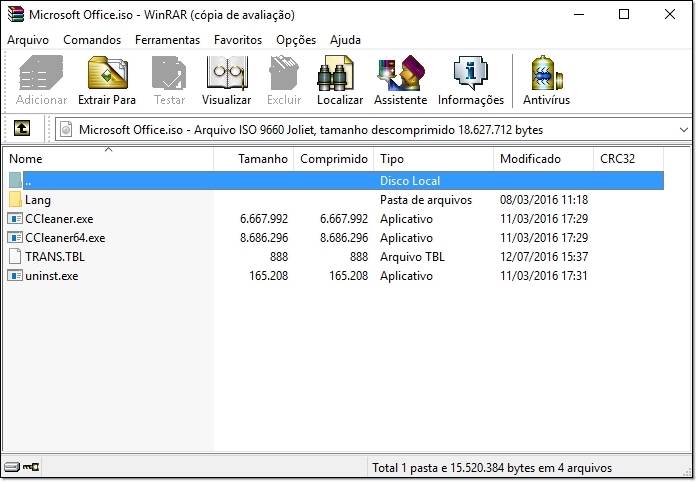Click the TRANS.TBL file icon
Image resolution: width=697 pixels, height=482 pixels.
click(x=15, y=257)
